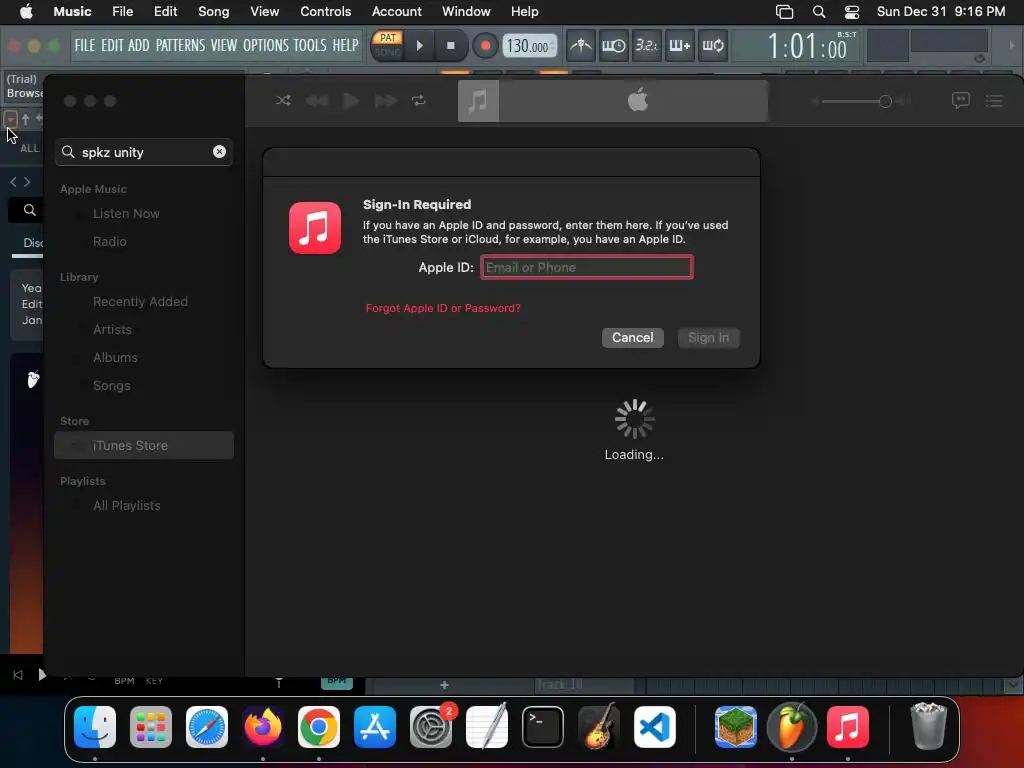Open Google Chrome from the Dock

click(319, 727)
